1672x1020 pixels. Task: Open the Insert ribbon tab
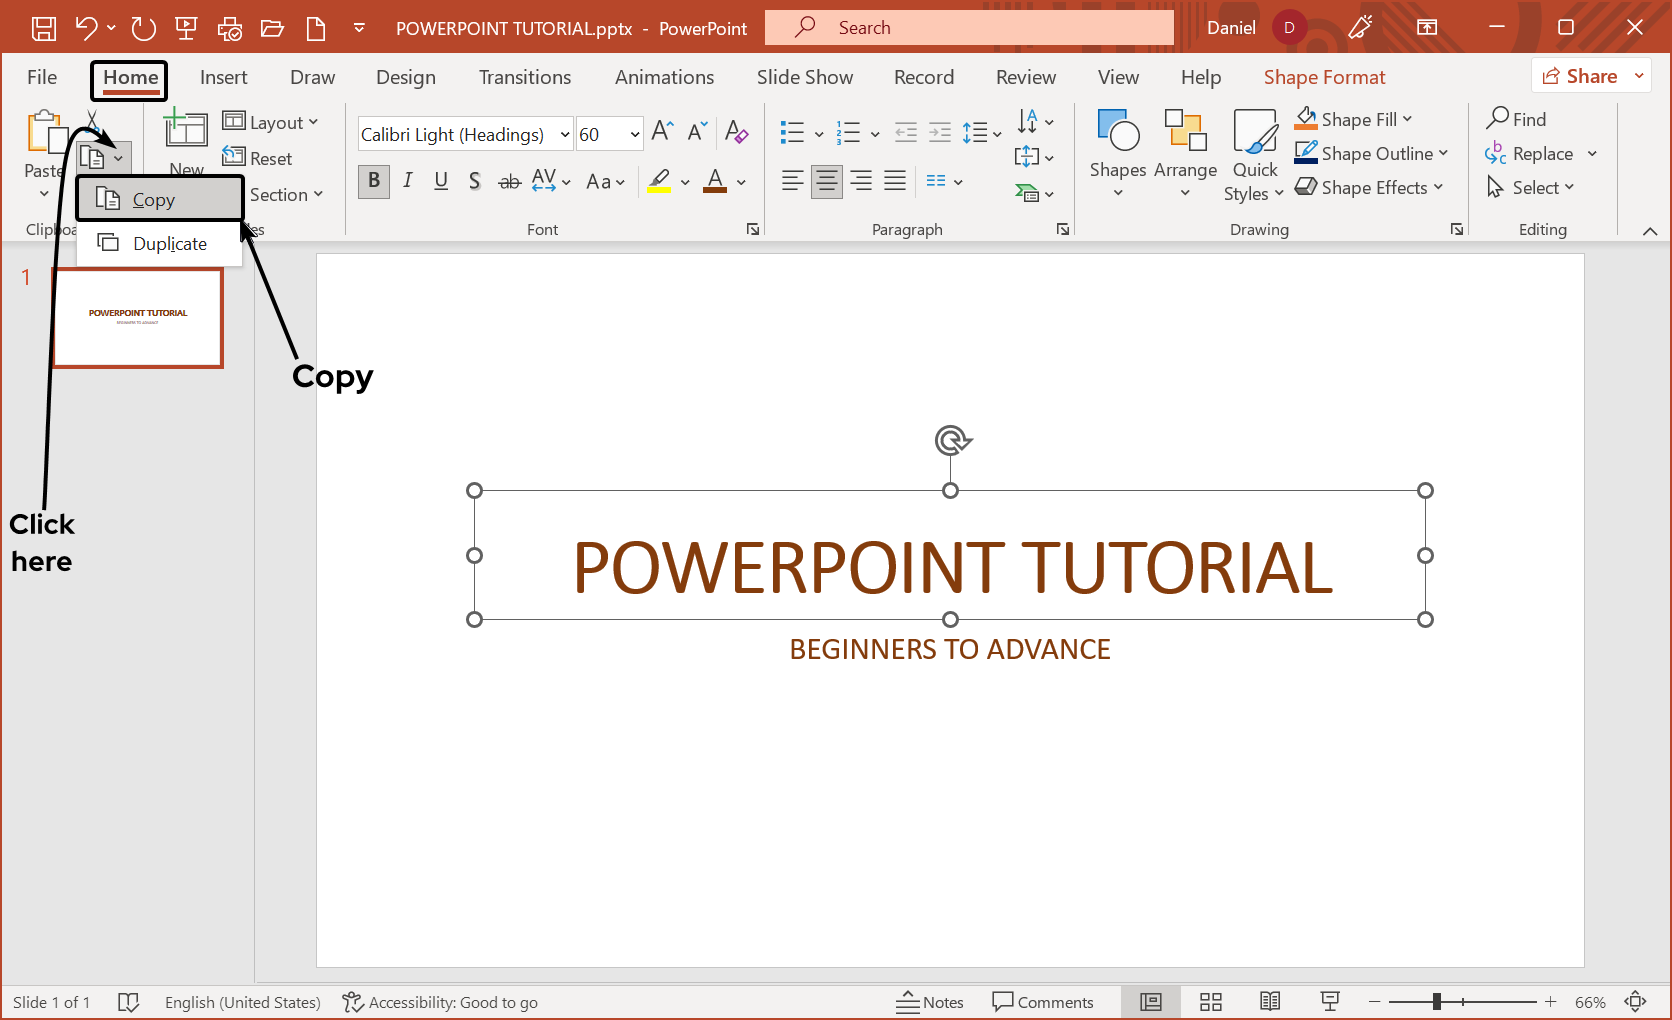pyautogui.click(x=223, y=77)
